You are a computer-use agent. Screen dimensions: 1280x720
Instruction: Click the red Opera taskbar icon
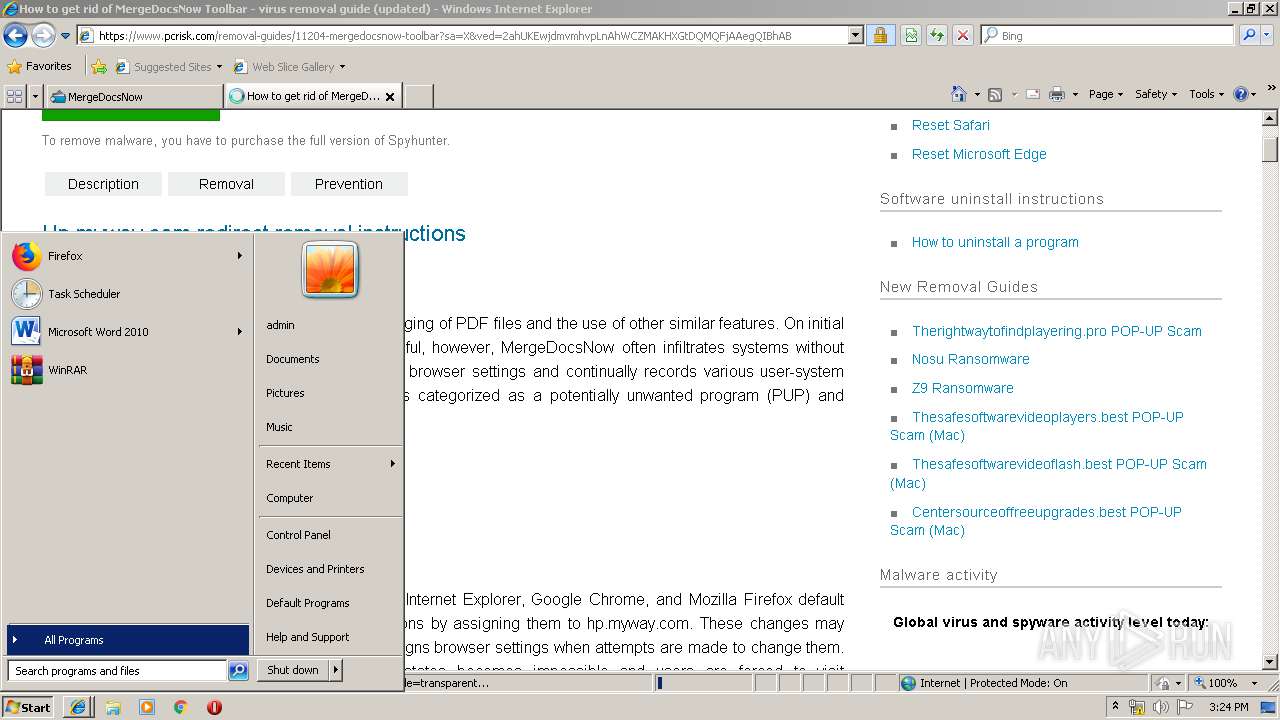214,707
